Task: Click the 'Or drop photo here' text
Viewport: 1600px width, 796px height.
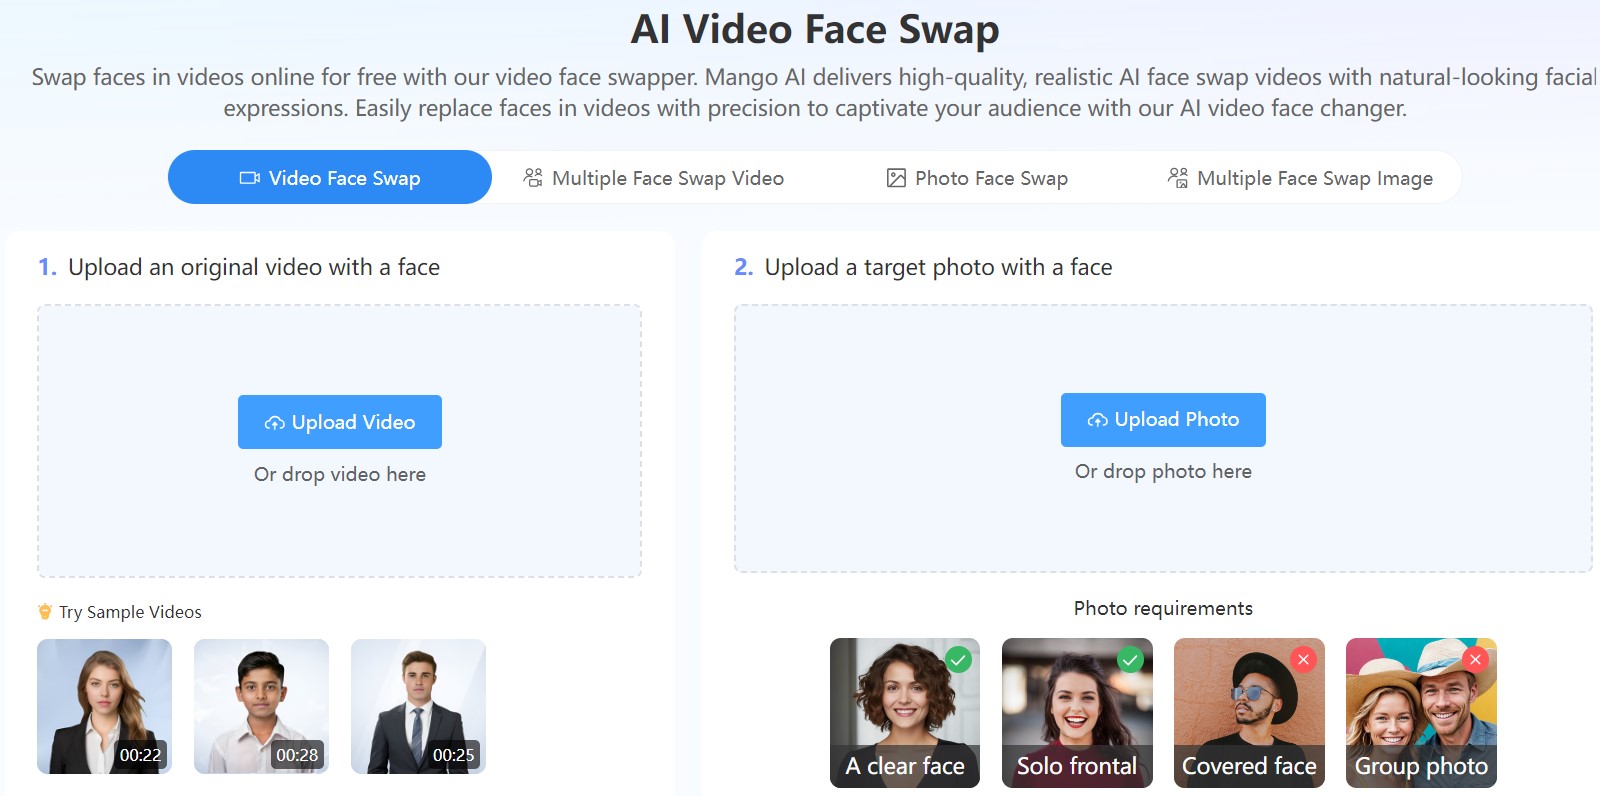Action: pyautogui.click(x=1163, y=471)
